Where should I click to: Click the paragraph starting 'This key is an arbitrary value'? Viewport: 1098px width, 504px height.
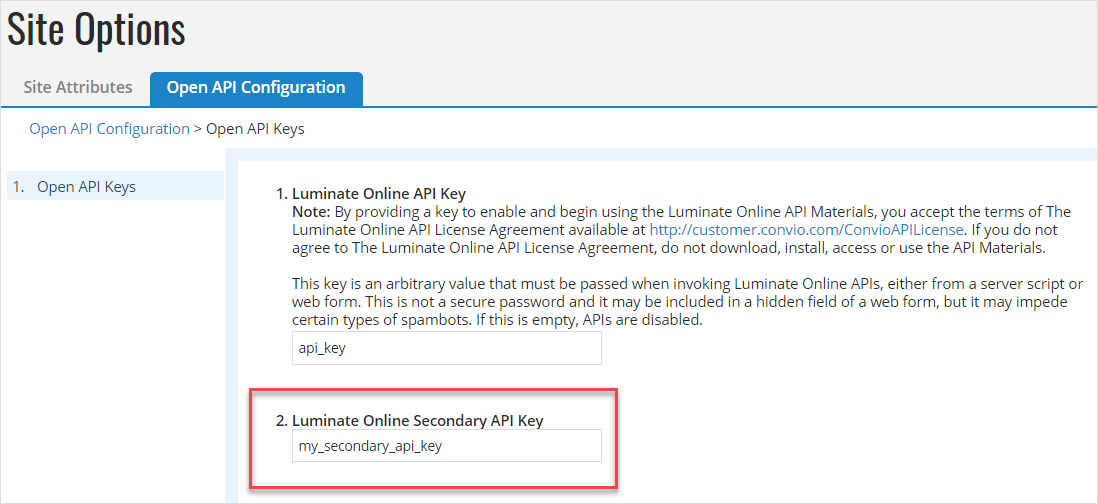point(688,303)
